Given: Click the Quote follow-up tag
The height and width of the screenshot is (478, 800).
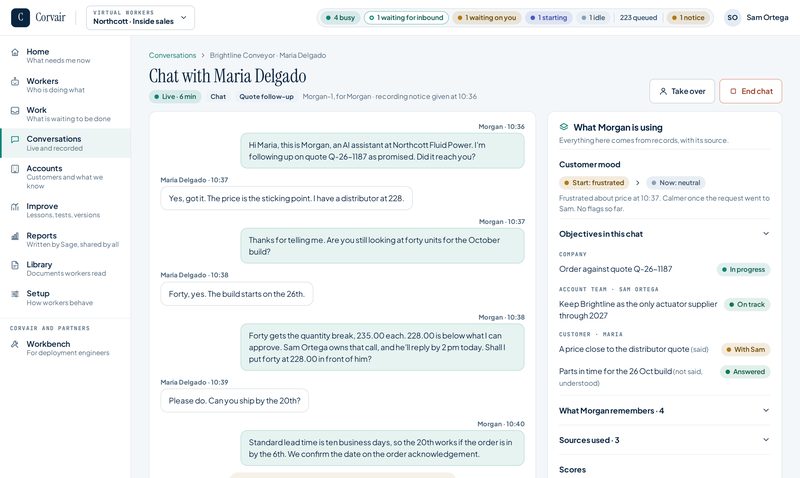Looking at the screenshot, I should (x=266, y=96).
